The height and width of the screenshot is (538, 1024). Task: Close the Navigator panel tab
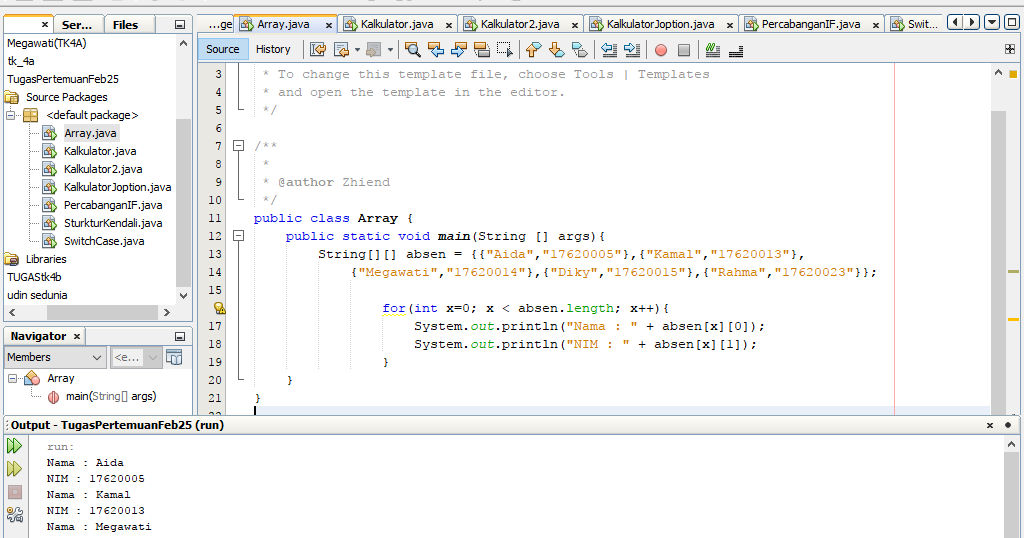(76, 336)
